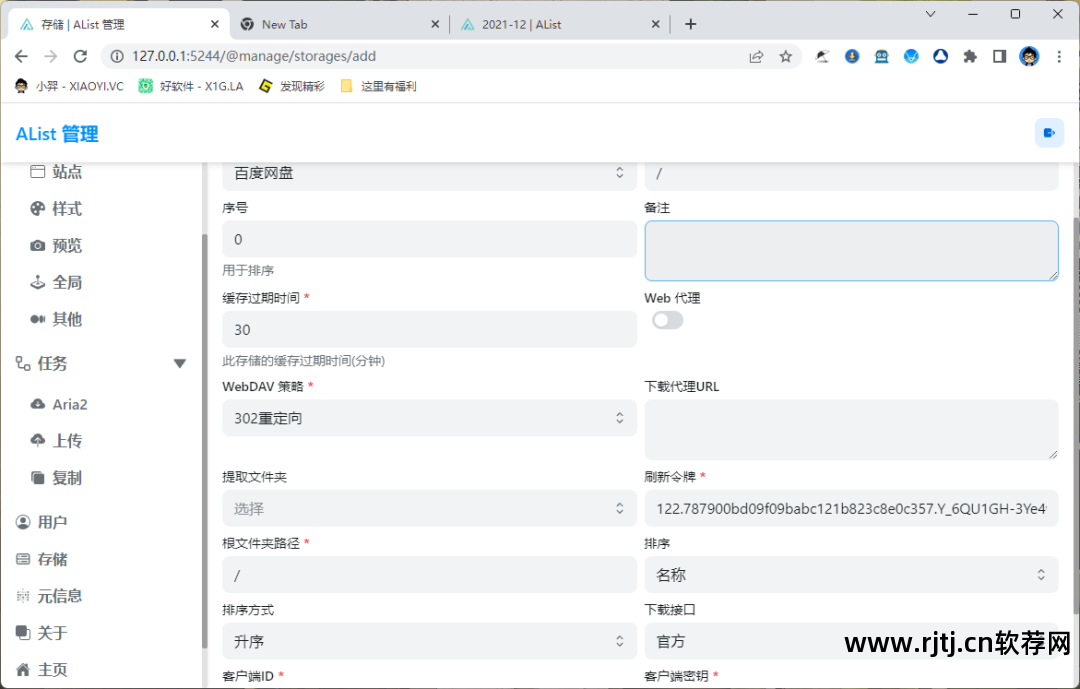Enable the Web 代理 switch
The width and height of the screenshot is (1080, 689).
667,319
